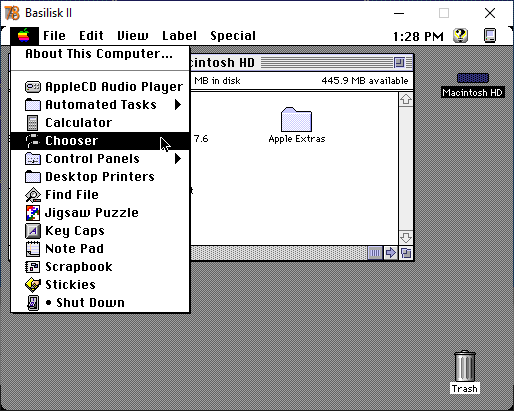
Task: Open the rainbow Apple menu icon
Action: click(x=24, y=36)
